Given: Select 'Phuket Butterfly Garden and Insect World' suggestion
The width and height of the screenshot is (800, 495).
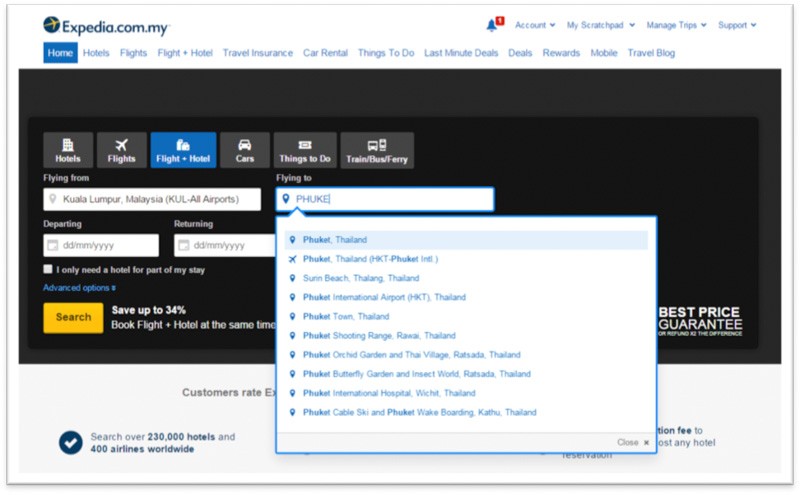Looking at the screenshot, I should pyautogui.click(x=466, y=374).
